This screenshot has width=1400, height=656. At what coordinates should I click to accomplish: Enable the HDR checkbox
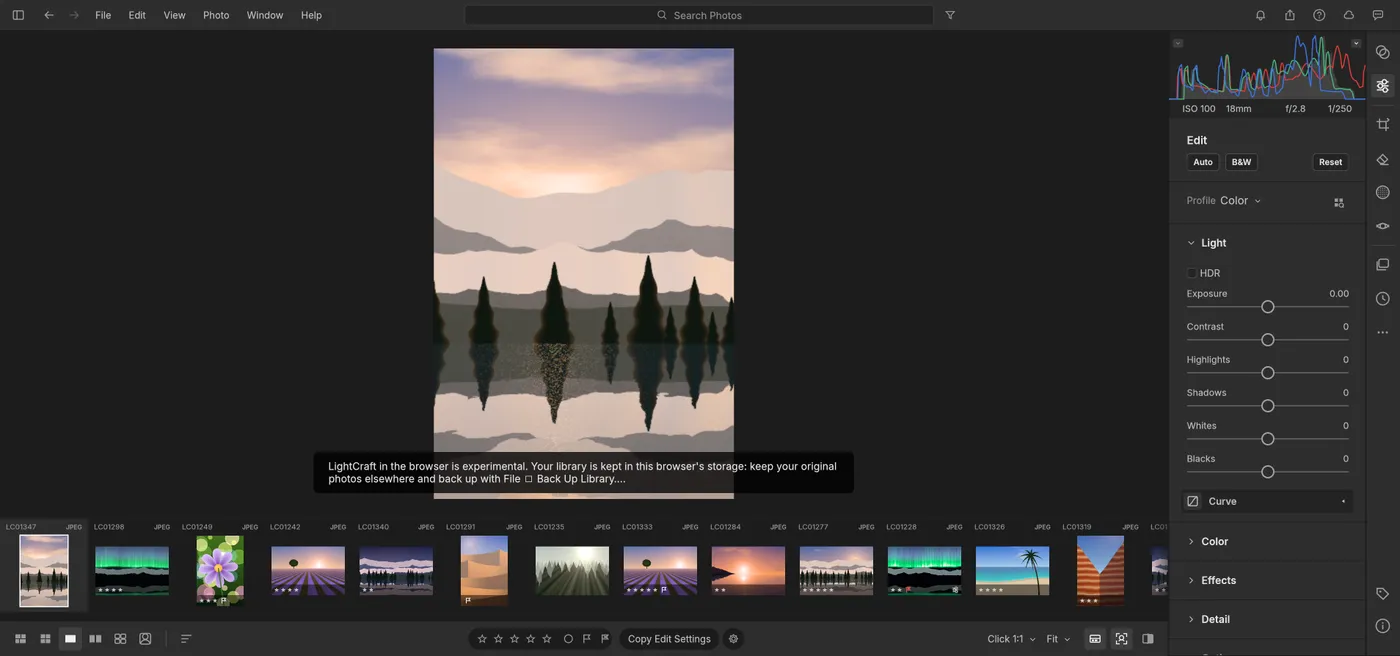1192,273
